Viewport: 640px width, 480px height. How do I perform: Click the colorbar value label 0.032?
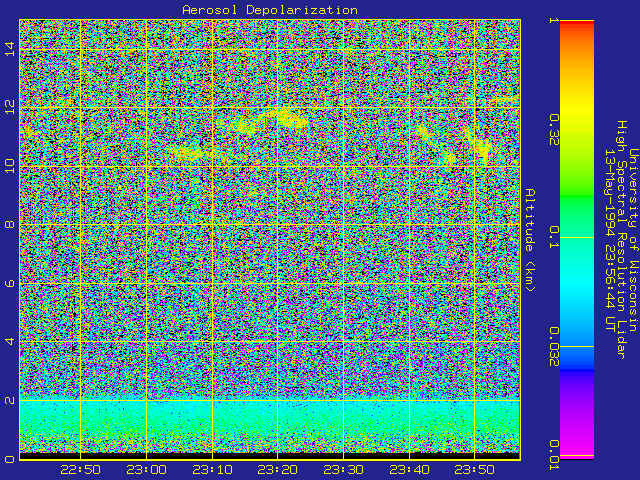[x=554, y=347]
